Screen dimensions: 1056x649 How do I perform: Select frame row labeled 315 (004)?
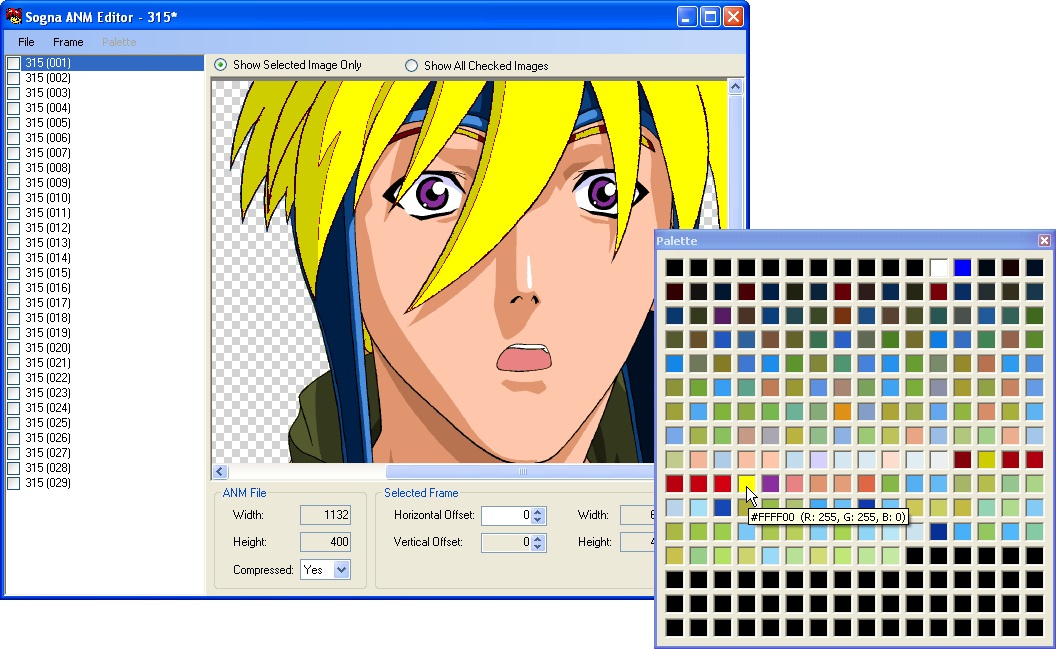48,108
